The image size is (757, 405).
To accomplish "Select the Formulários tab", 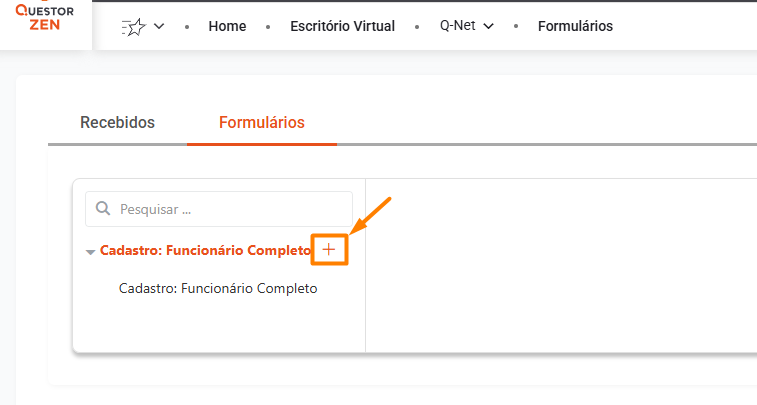I will click(261, 123).
